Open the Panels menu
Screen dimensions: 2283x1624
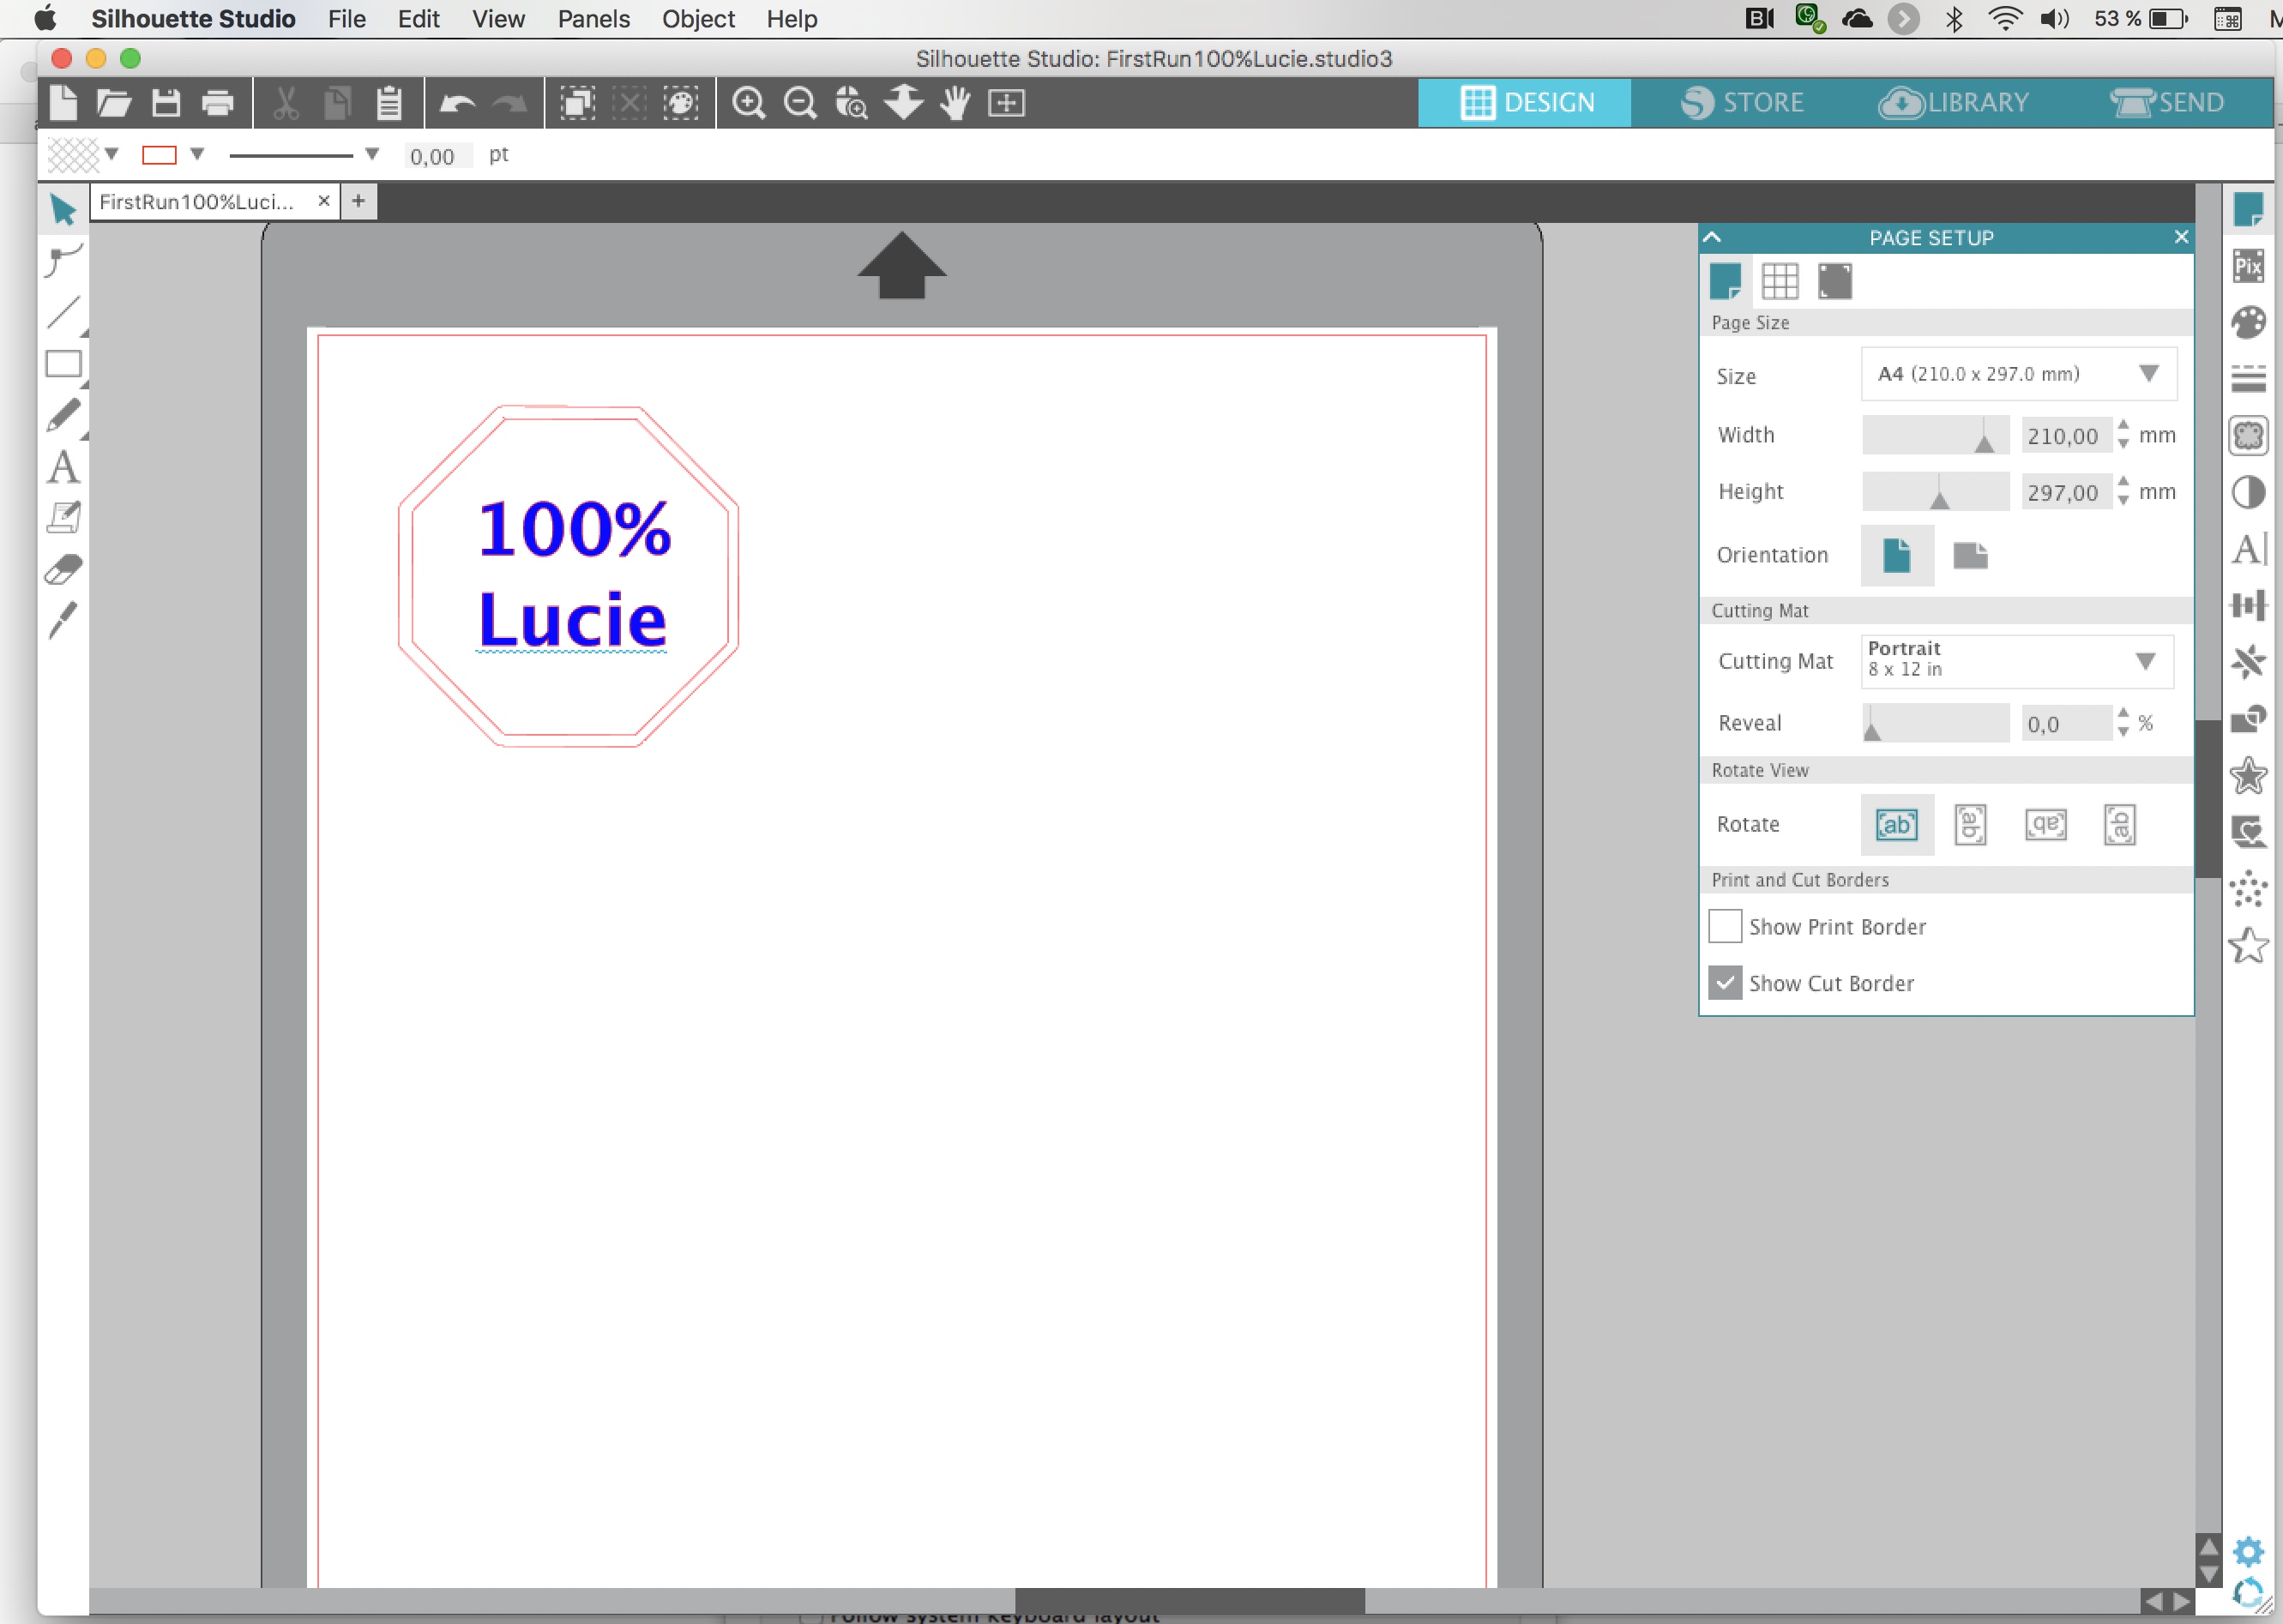(593, 19)
